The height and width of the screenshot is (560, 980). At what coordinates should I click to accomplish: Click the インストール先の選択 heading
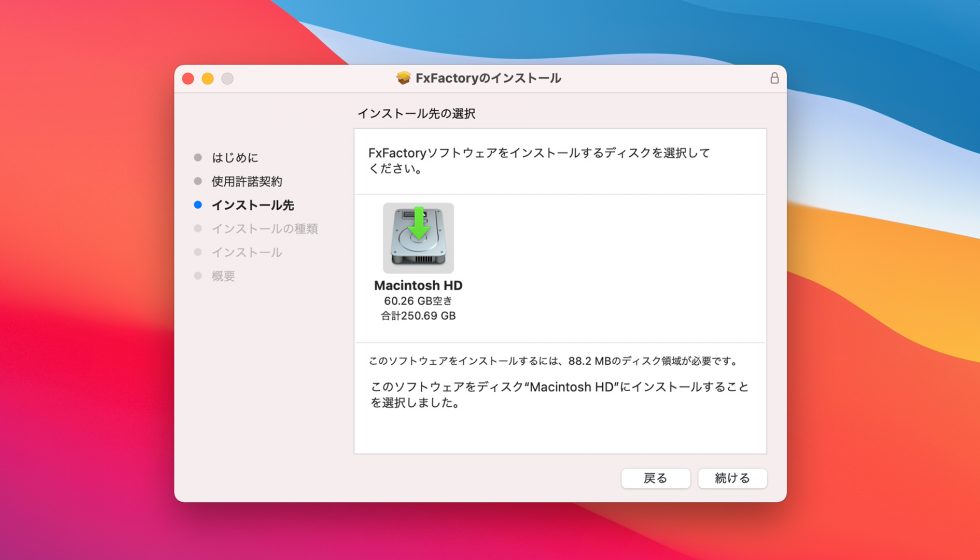pos(416,114)
